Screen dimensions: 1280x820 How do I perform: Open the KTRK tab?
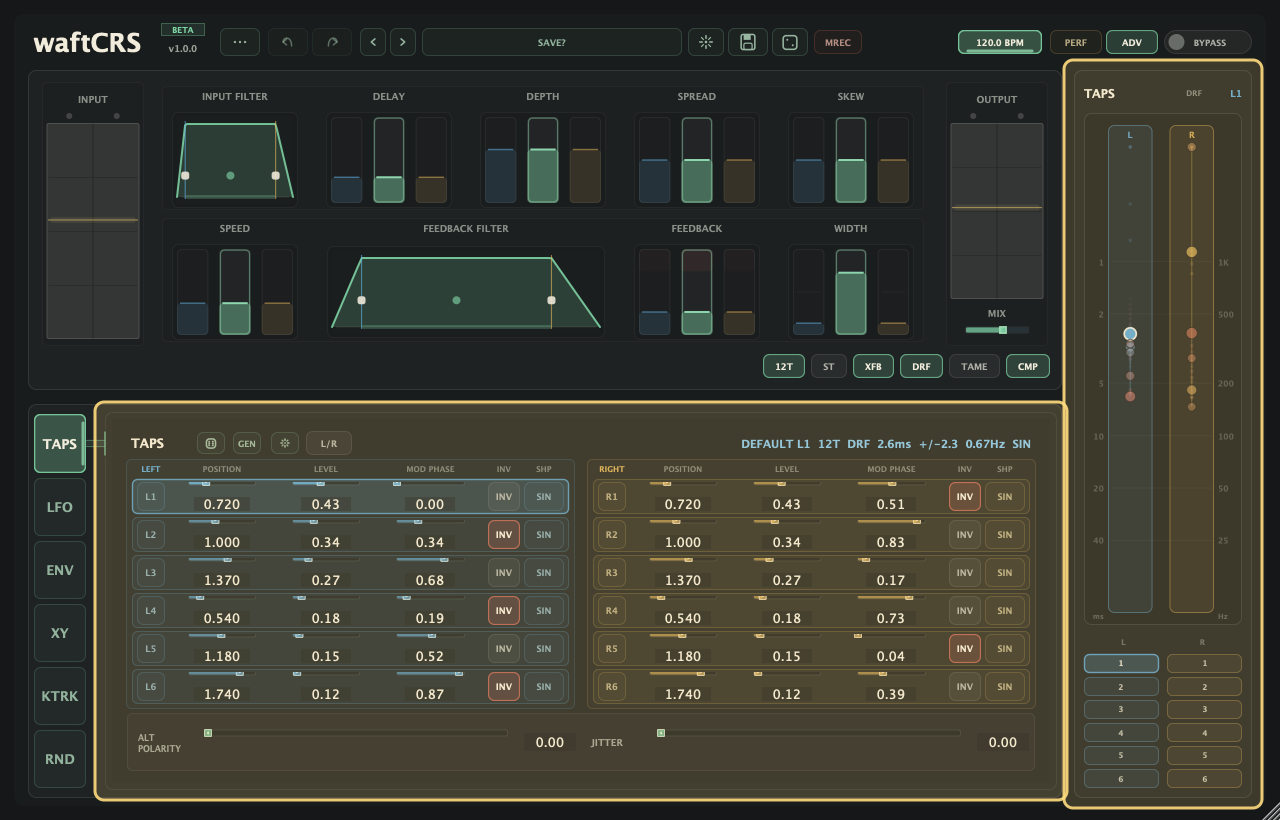point(60,696)
